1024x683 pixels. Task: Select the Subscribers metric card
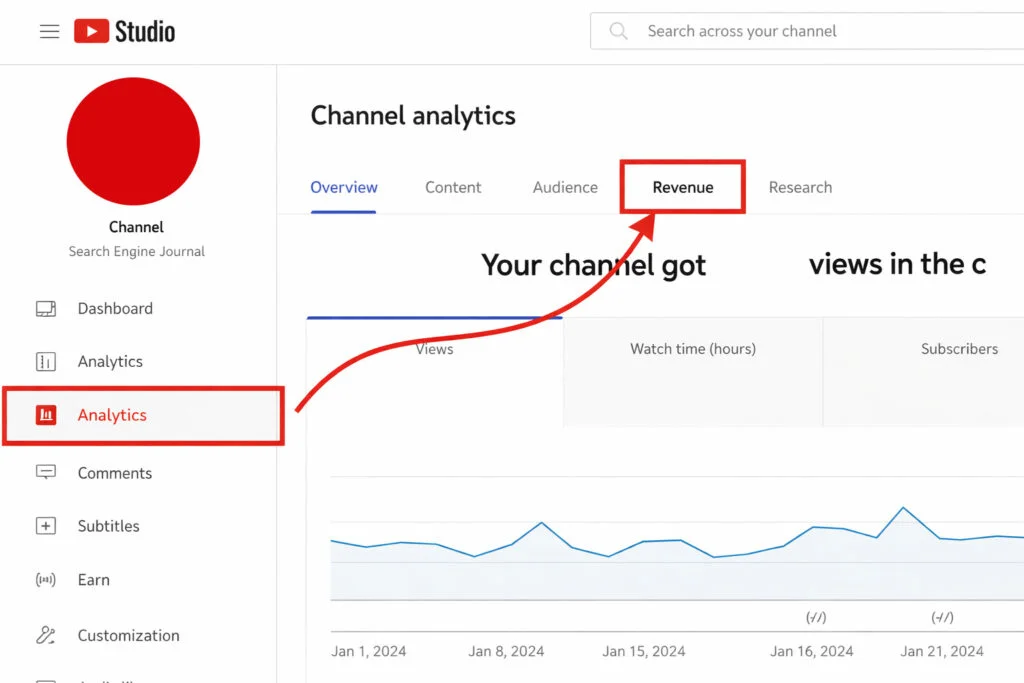958,371
